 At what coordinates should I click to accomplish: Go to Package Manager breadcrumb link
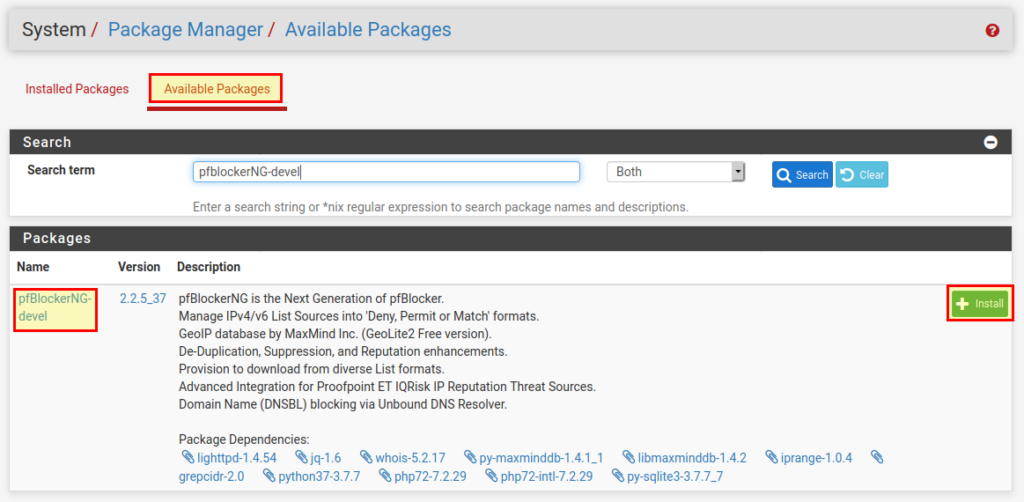pos(185,29)
